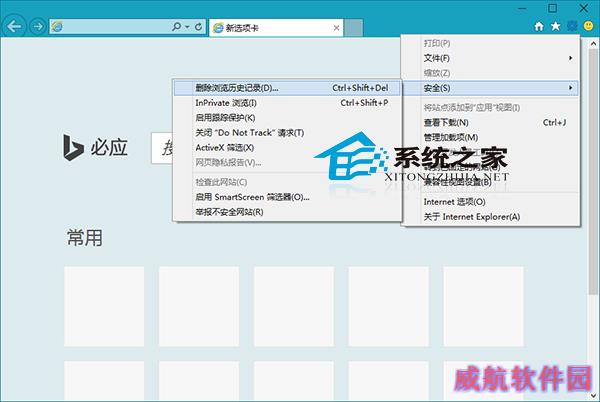Choose 查看下载(N) from the Tools menu
The image size is (600, 402).
click(491, 122)
